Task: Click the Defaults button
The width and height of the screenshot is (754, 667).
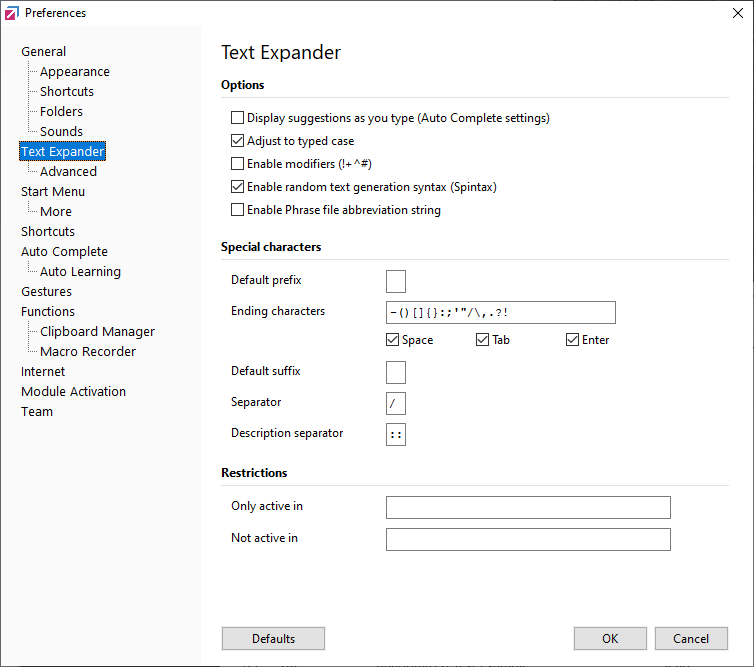Action: 273,639
